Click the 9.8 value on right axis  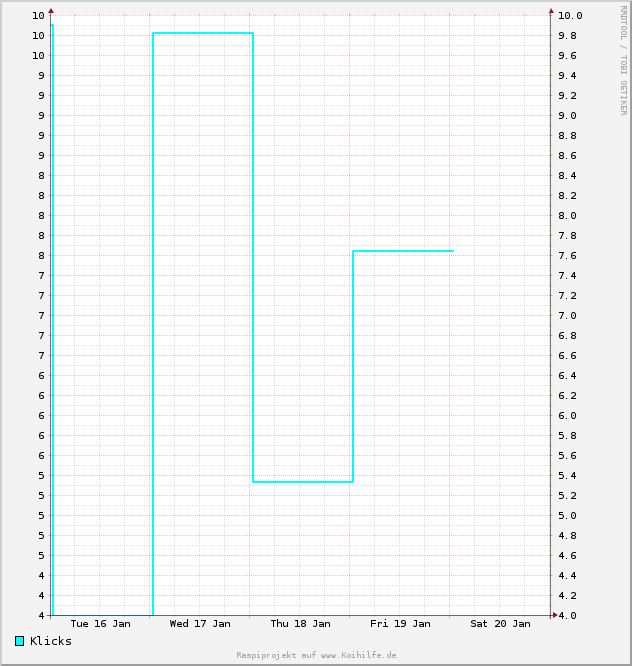coord(567,36)
